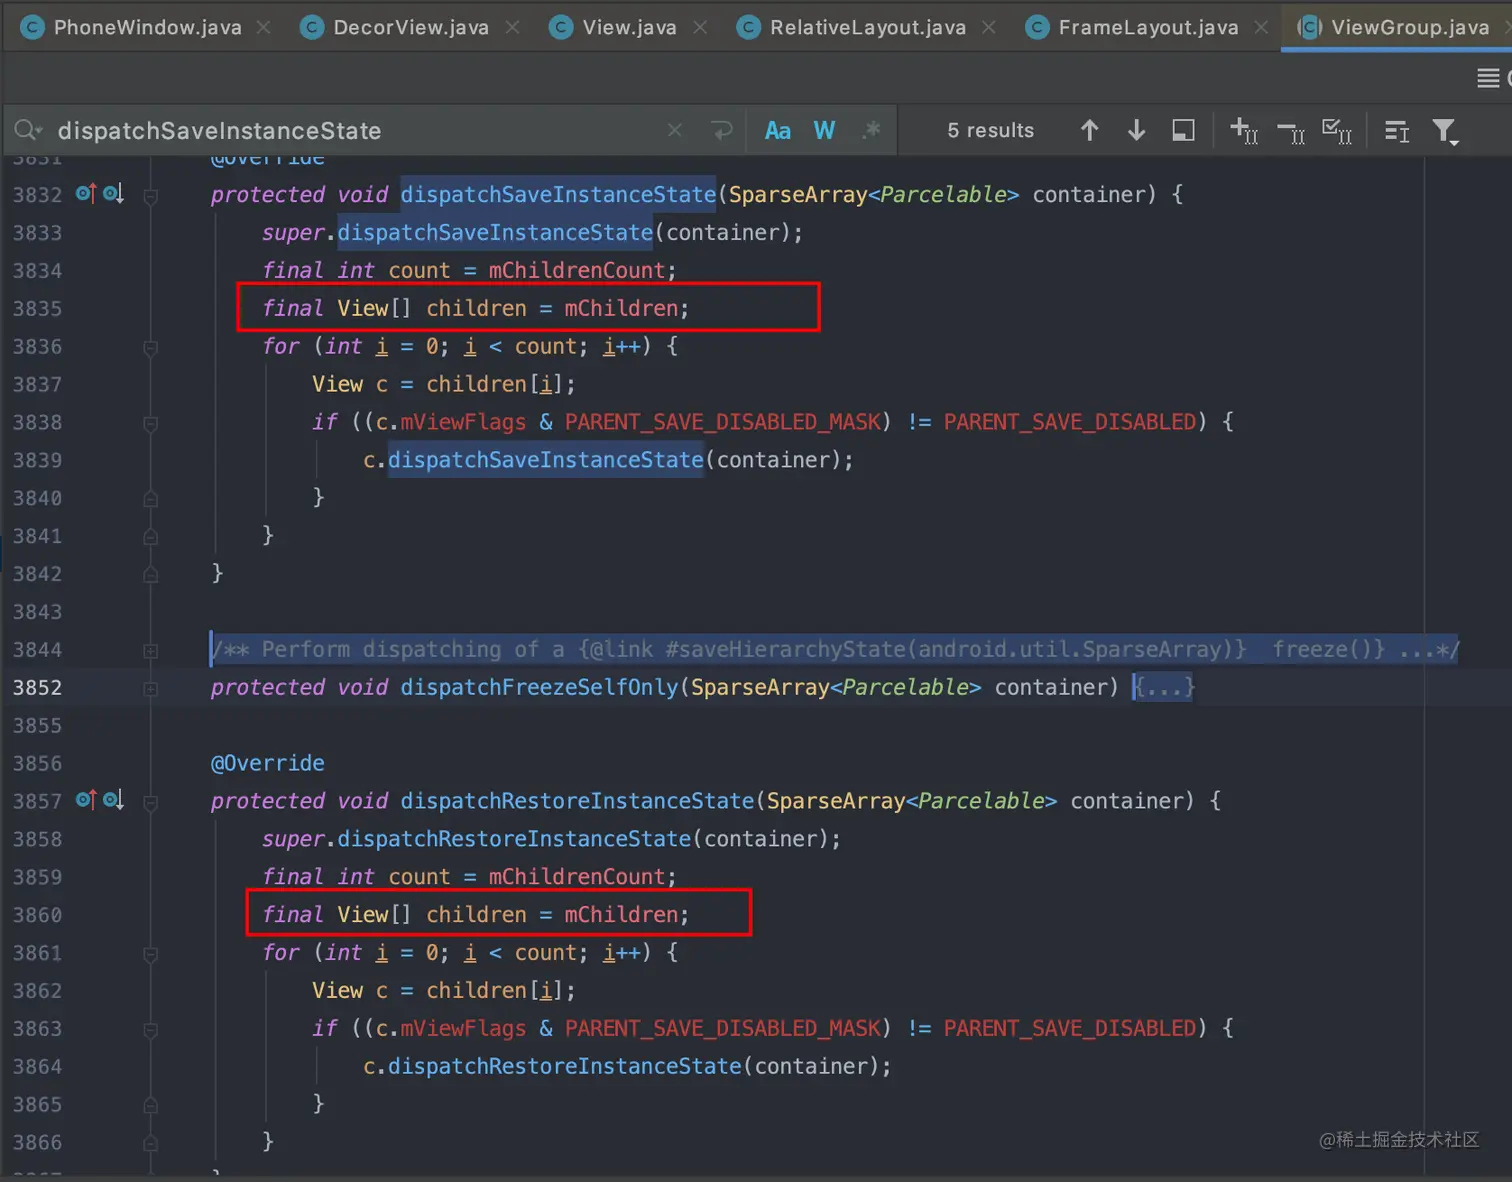This screenshot has width=1512, height=1182.
Task: Open the search filter dropdown
Action: [x=1445, y=131]
